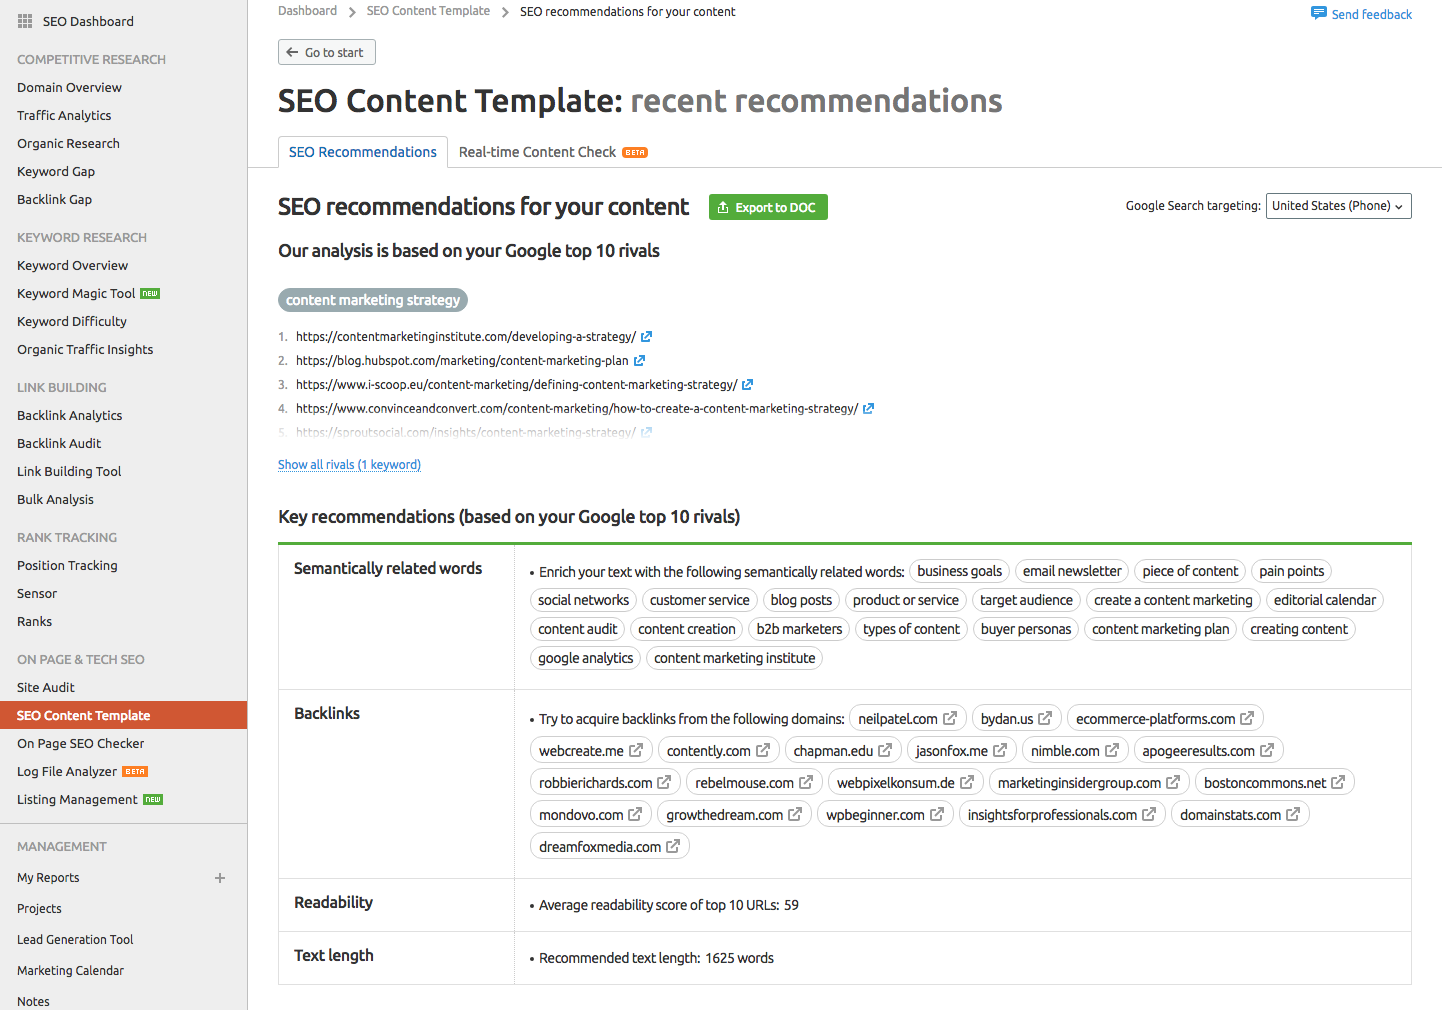
Task: Open external link icon for convinceandconvert URL
Action: (868, 409)
